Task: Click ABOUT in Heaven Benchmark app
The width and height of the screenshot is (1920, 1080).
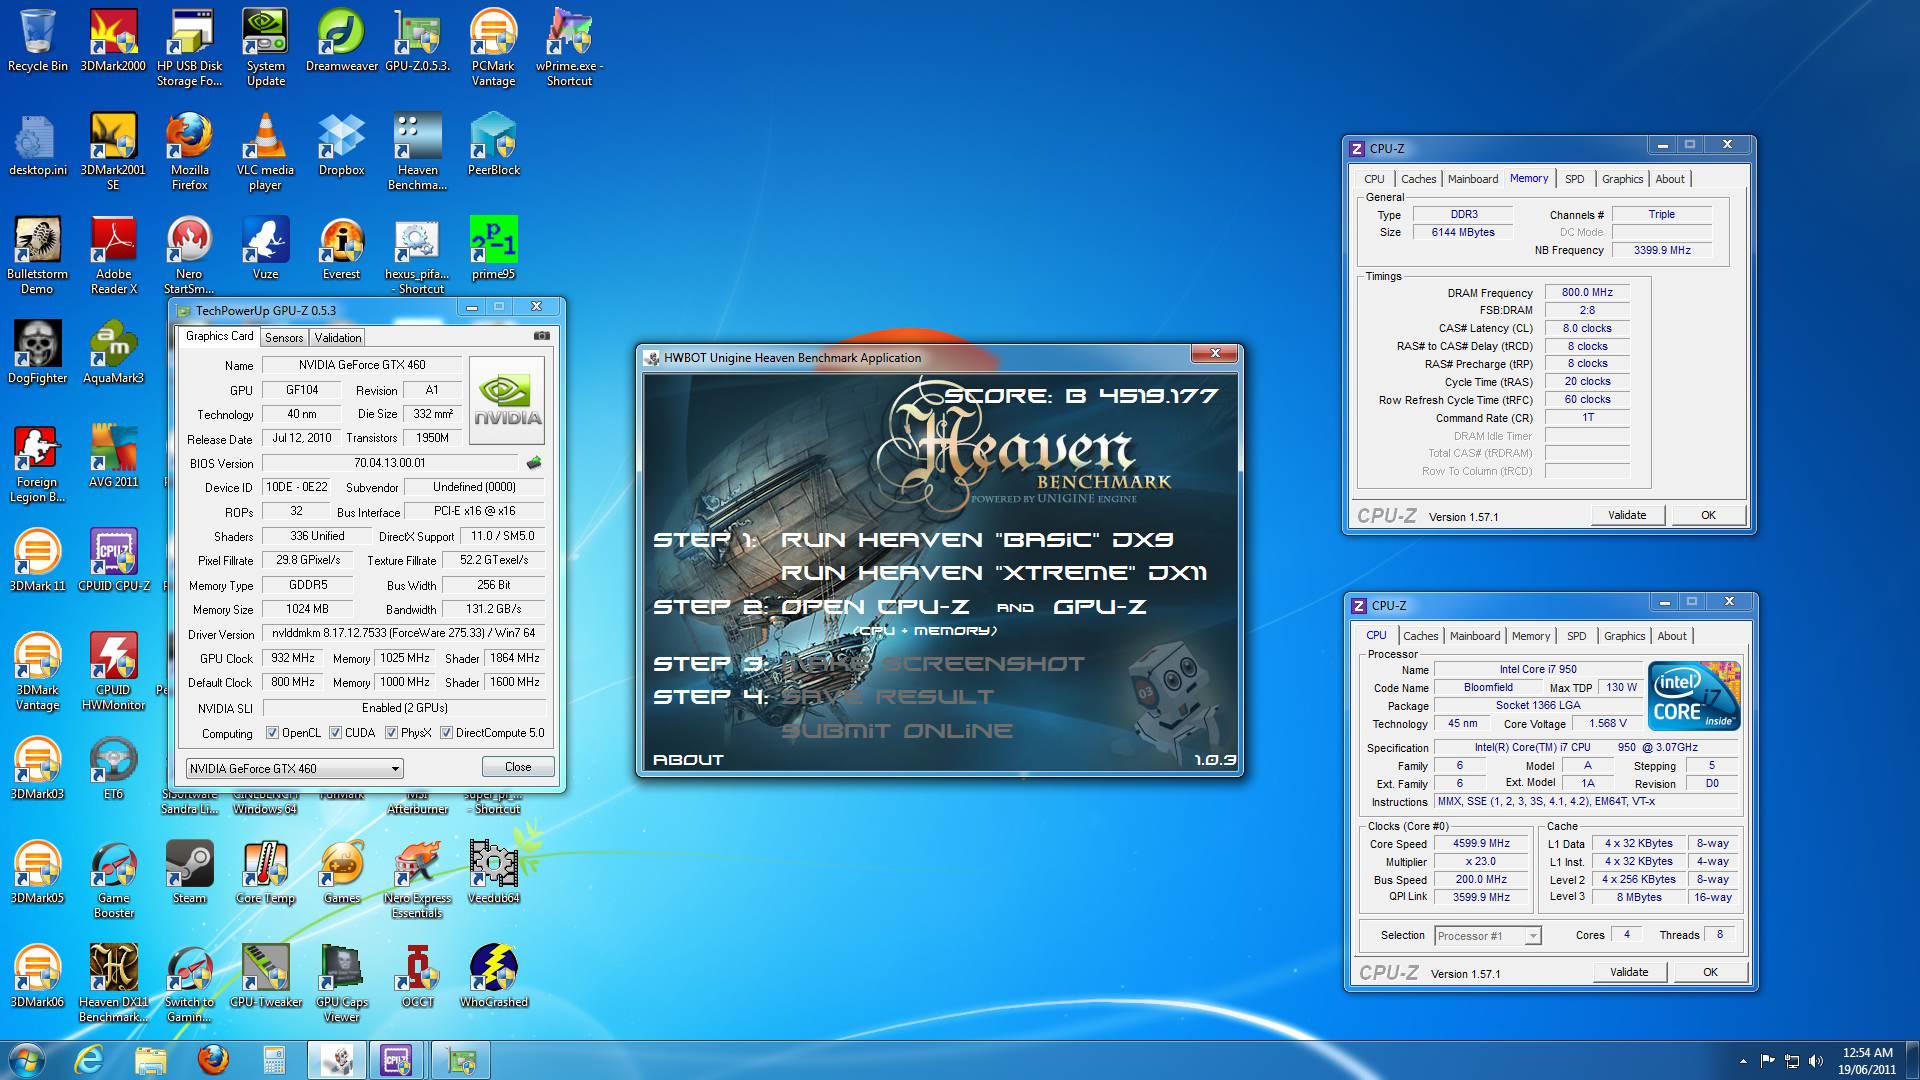Action: [688, 760]
